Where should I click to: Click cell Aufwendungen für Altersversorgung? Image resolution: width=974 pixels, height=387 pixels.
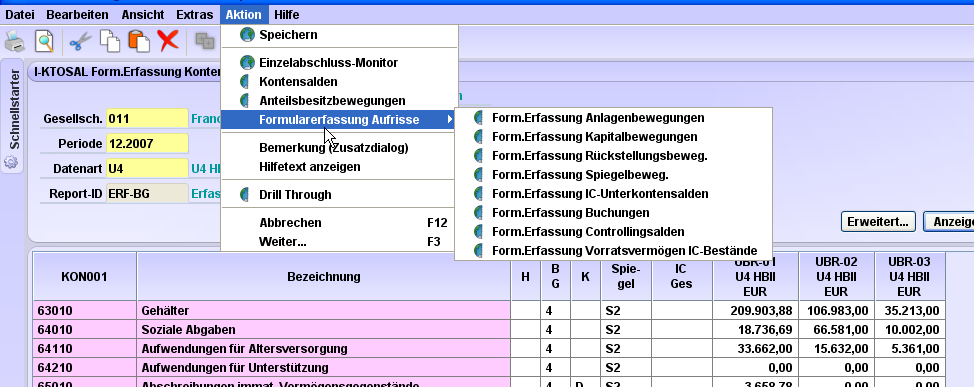[324, 348]
